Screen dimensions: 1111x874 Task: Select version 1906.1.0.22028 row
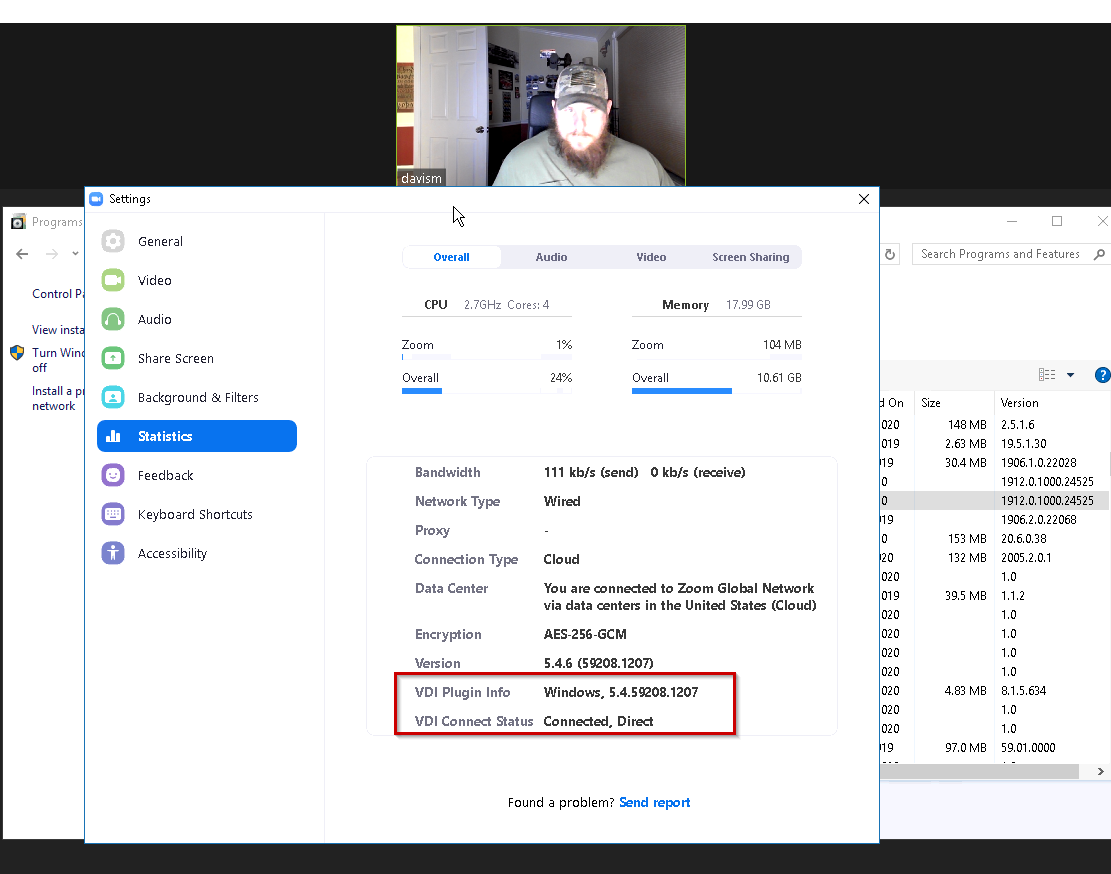click(995, 462)
